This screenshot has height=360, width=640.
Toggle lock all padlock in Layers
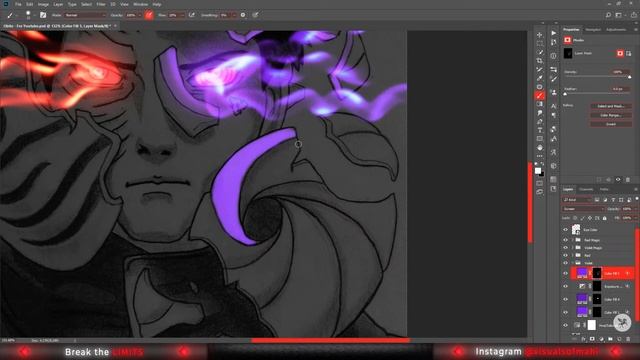(604, 218)
